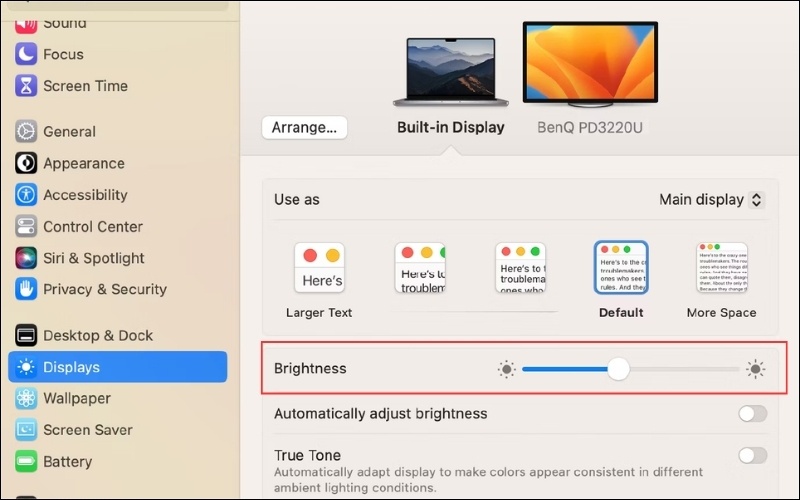Select Displays in the sidebar
Screen dimensions: 800x500
[x=117, y=367]
